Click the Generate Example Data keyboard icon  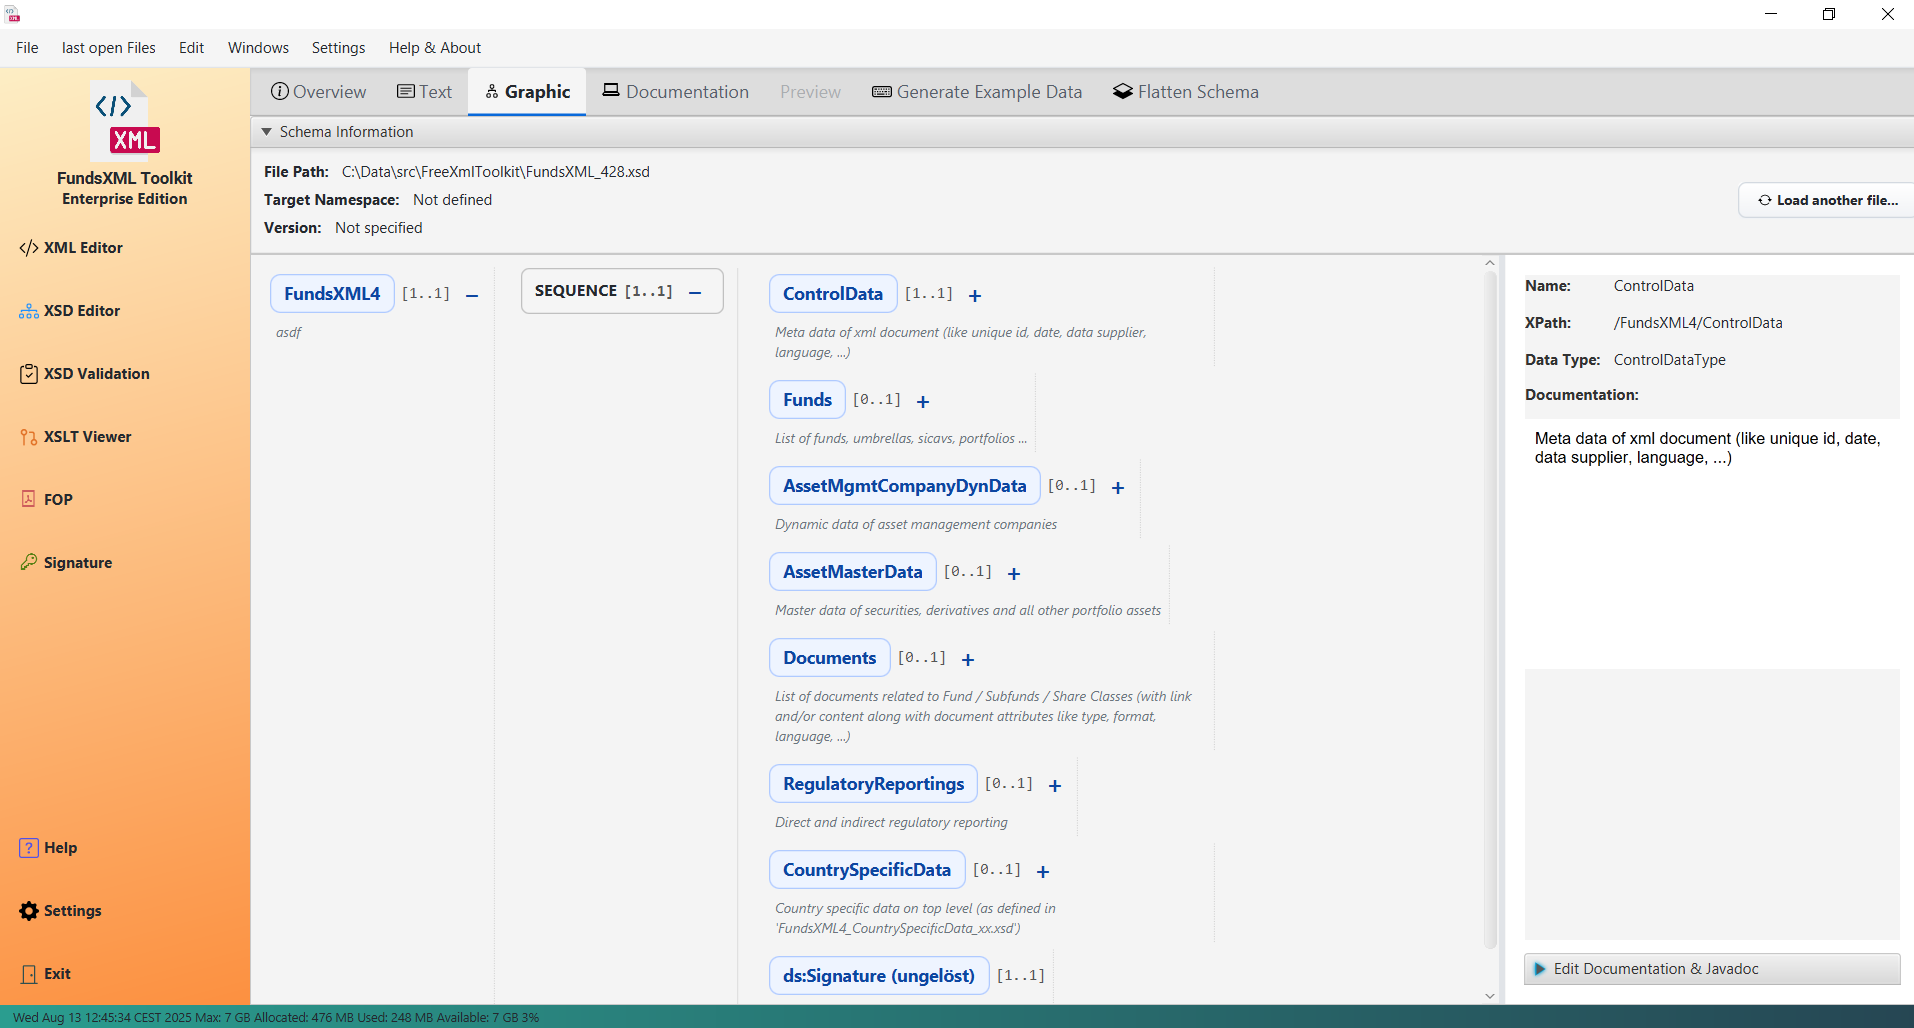tap(882, 91)
